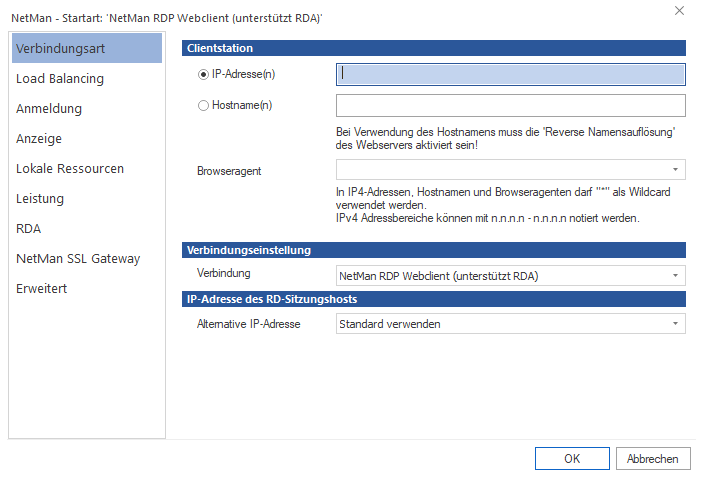Switch to the Load Balancing page
The image size is (703, 482).
(x=60, y=79)
